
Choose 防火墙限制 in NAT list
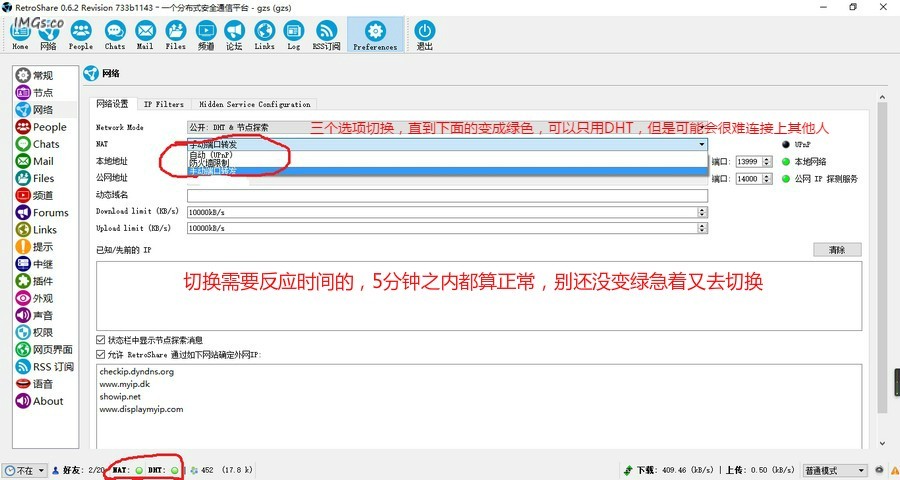(447, 163)
